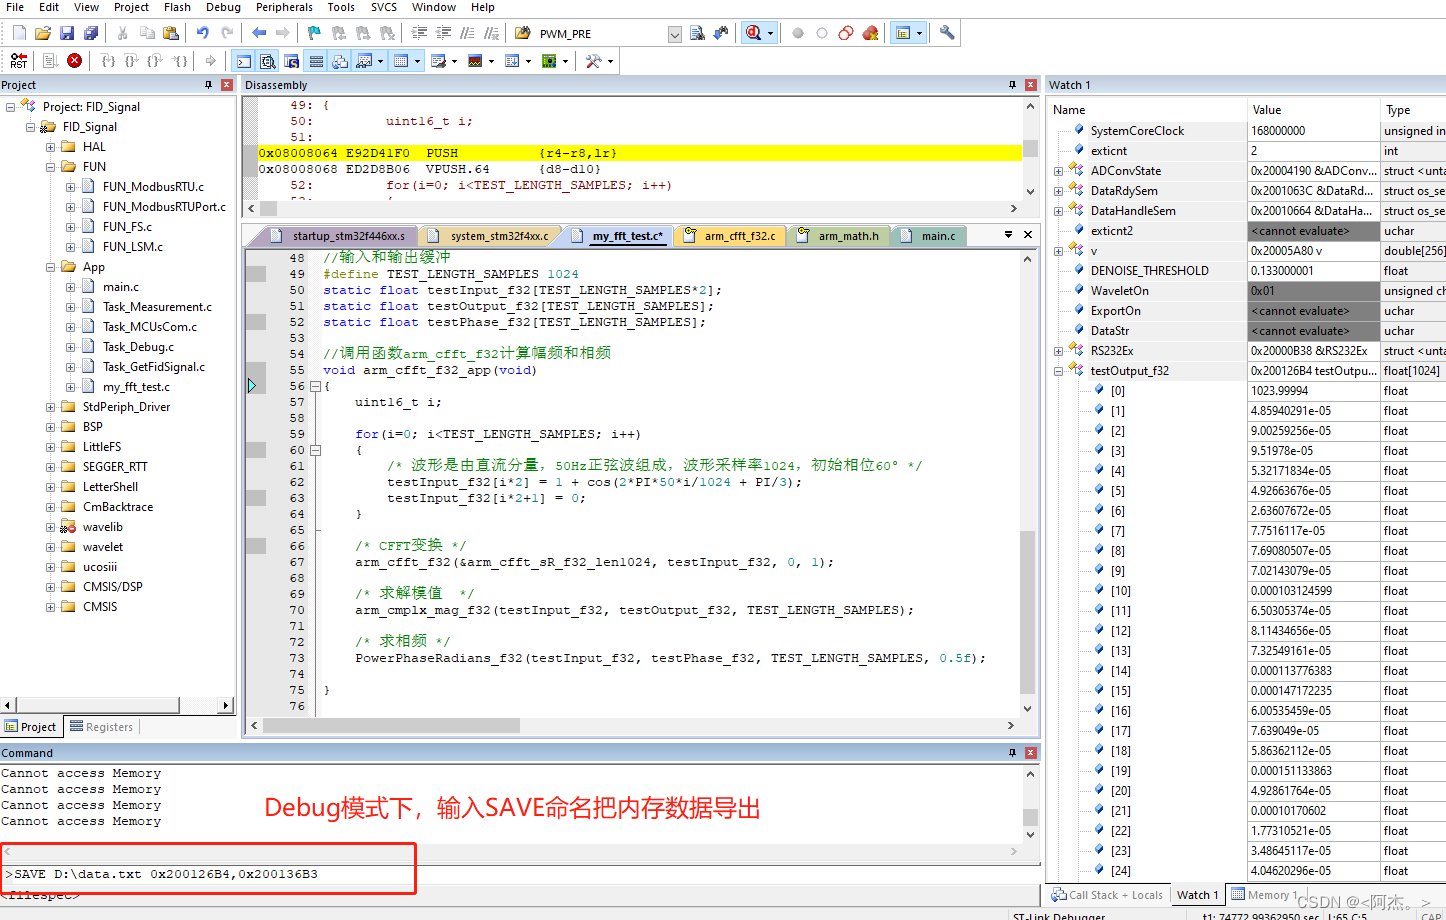Open Find in Files

click(698, 32)
